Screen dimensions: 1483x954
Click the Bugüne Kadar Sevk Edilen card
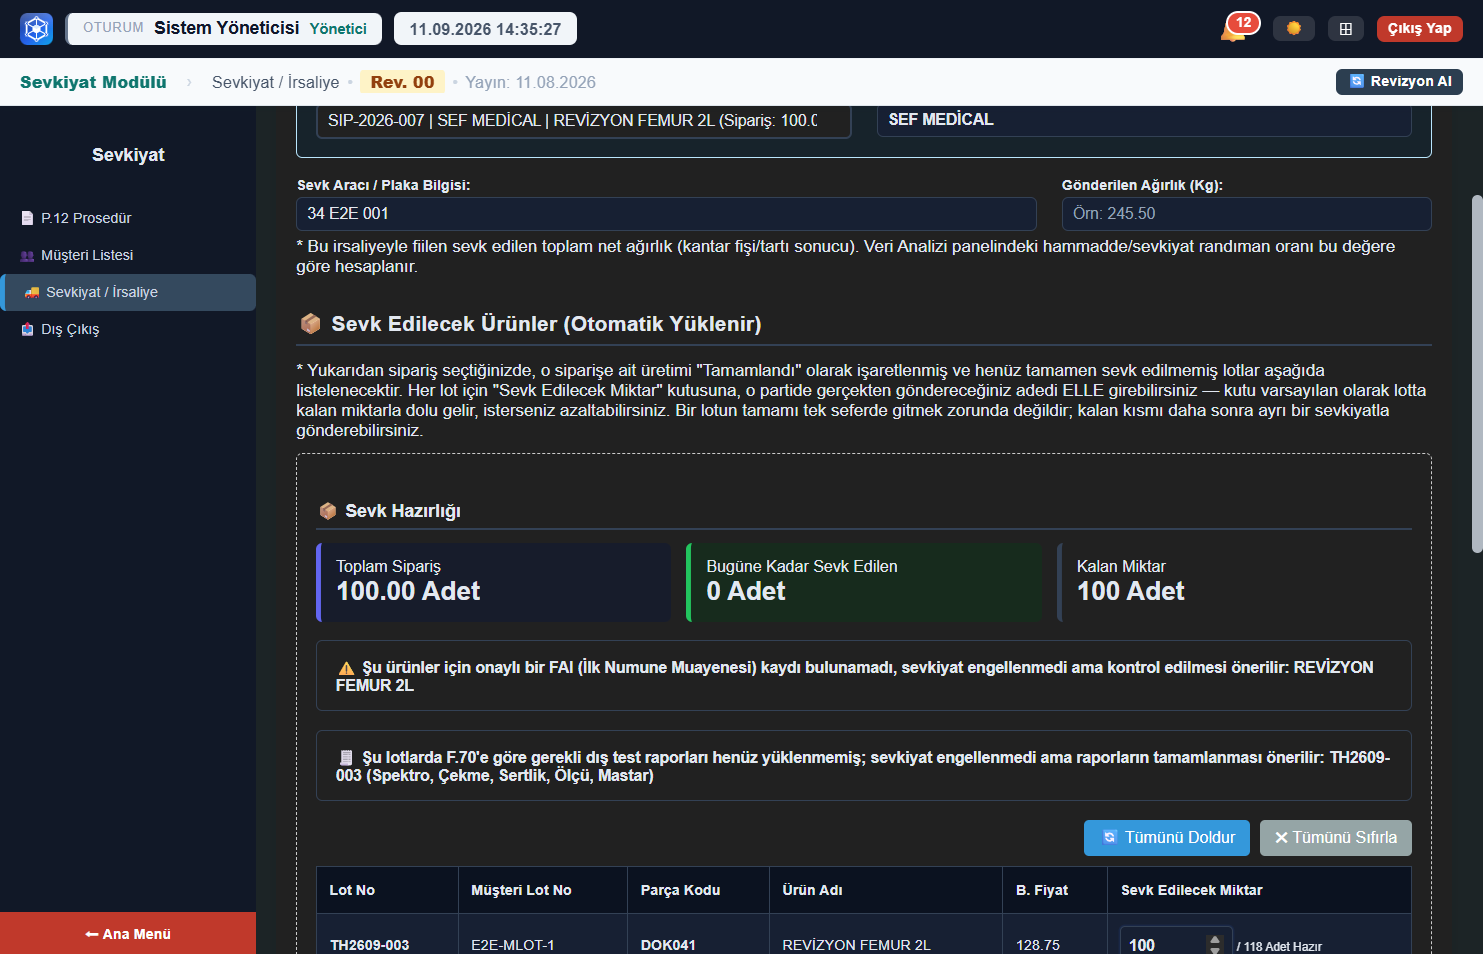coord(864,582)
